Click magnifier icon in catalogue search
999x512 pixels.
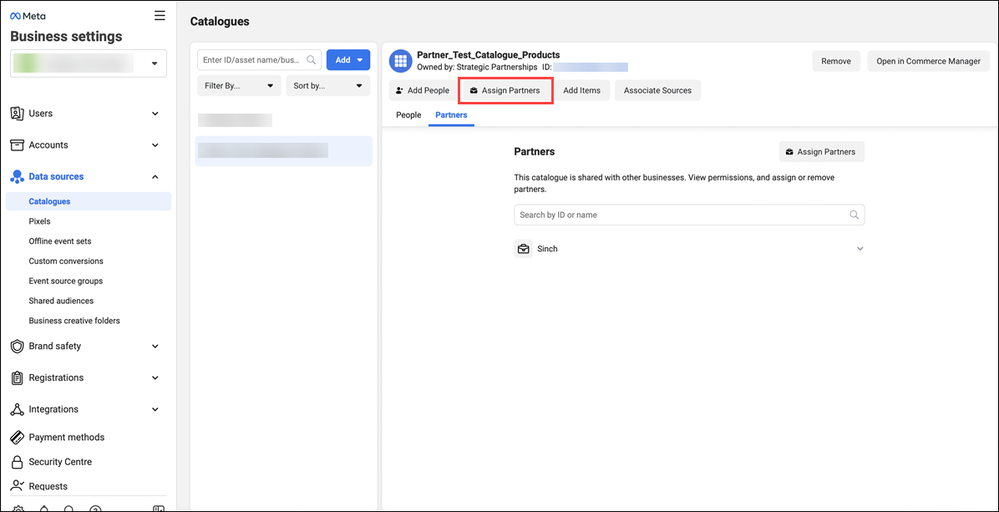click(x=312, y=60)
